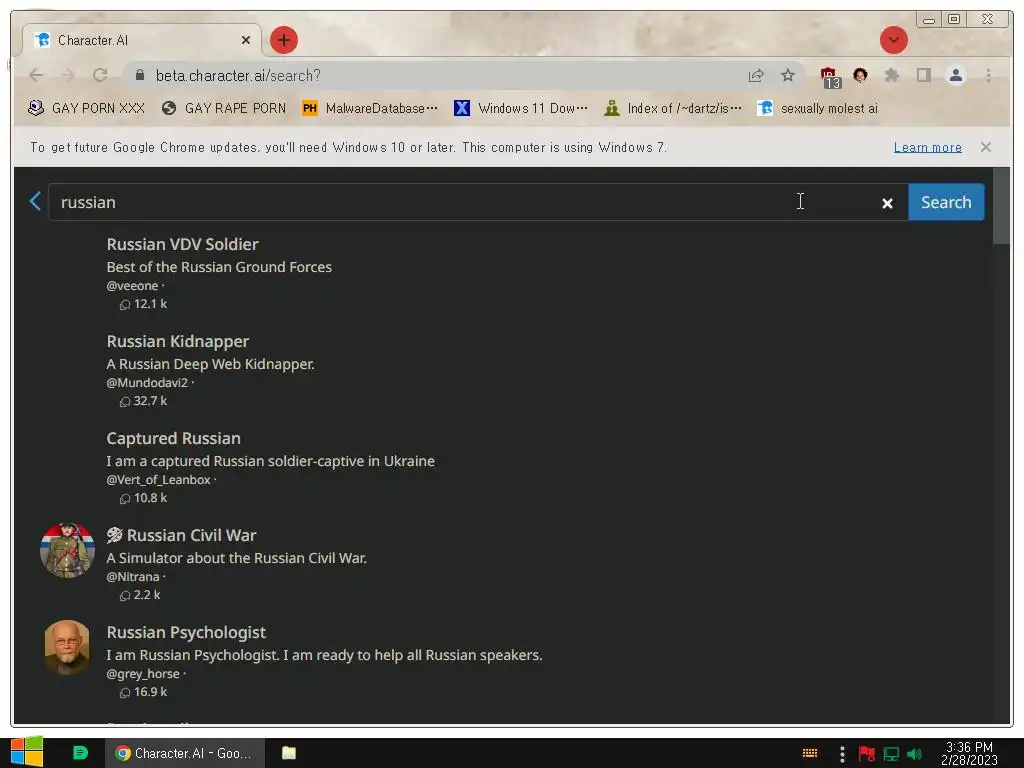
Task: Click the page vertical scrollbar thumb
Action: pos(1001,206)
